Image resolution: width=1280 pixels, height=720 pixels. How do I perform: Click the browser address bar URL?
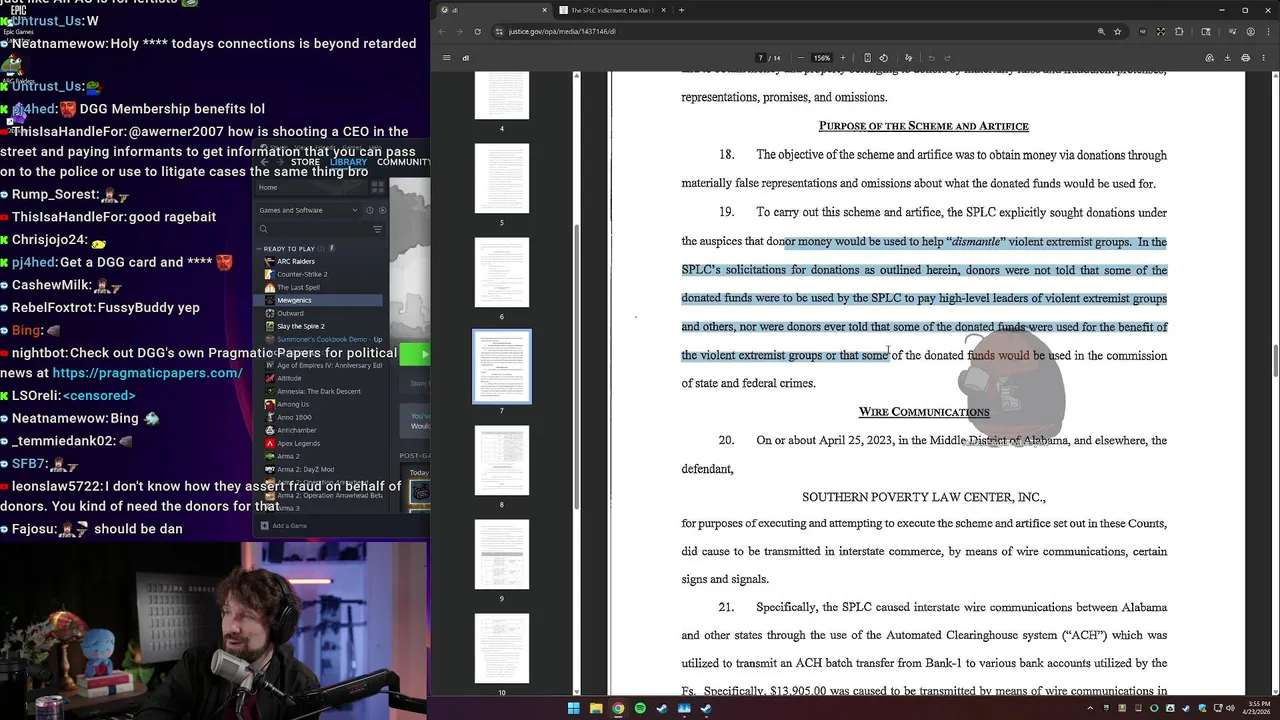pos(561,31)
